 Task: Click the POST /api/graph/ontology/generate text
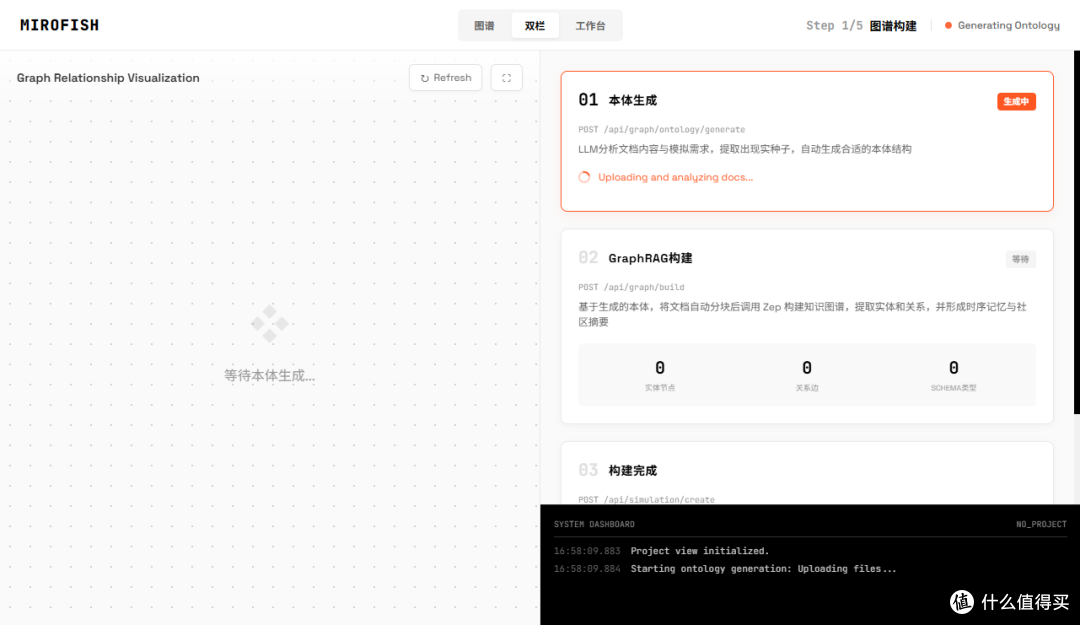pyautogui.click(x=661, y=129)
